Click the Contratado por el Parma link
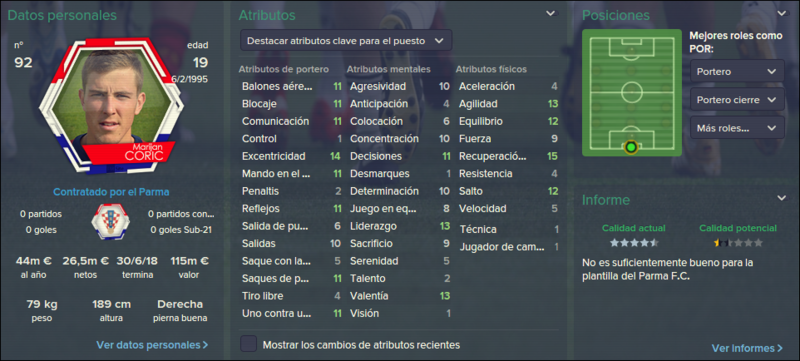 tap(111, 192)
